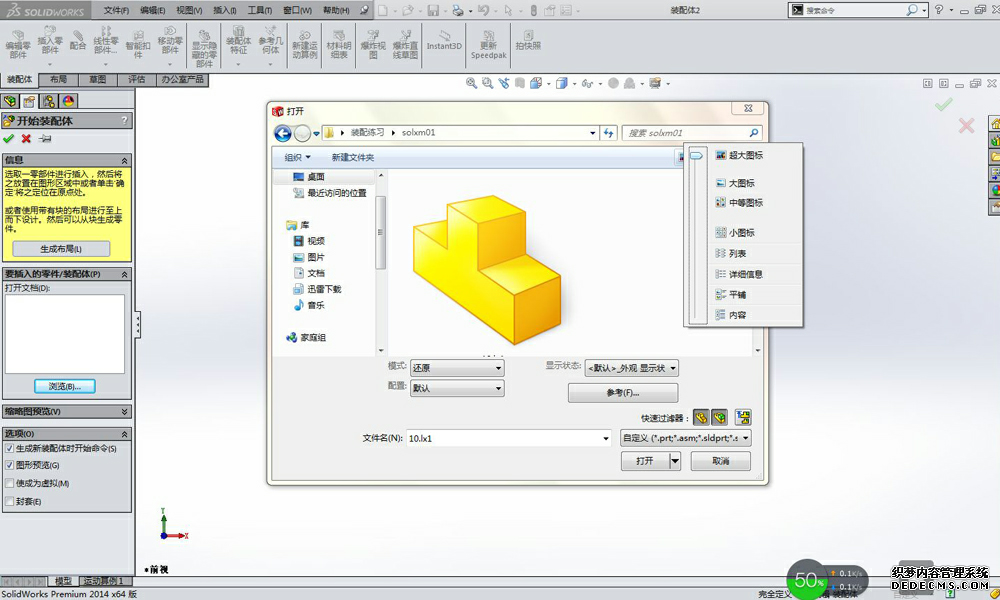The height and width of the screenshot is (600, 1000).
Task: Click the 生成布局(L) button
Action: click(61, 249)
